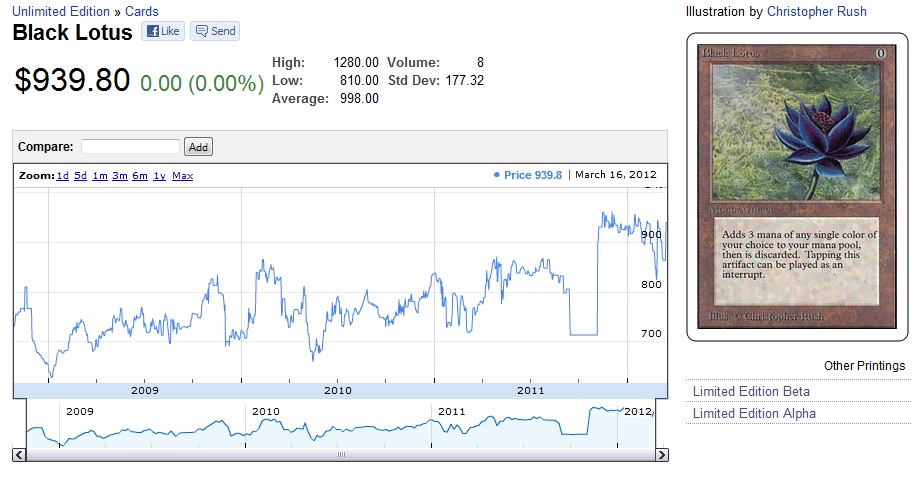This screenshot has width=920, height=491.
Task: Set chart zoom to 3m
Action: [120, 176]
